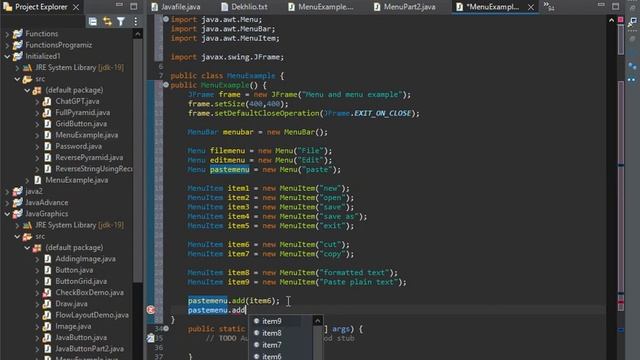Open Draw.java file
Image resolution: width=640 pixels, height=360 pixels.
(x=71, y=304)
